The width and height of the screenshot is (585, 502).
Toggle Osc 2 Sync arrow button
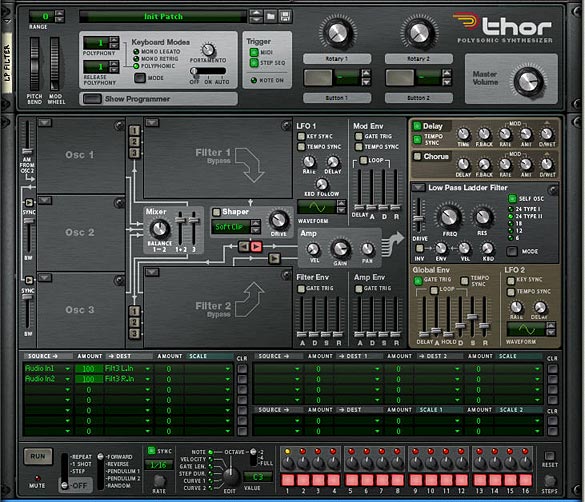pos(29,203)
